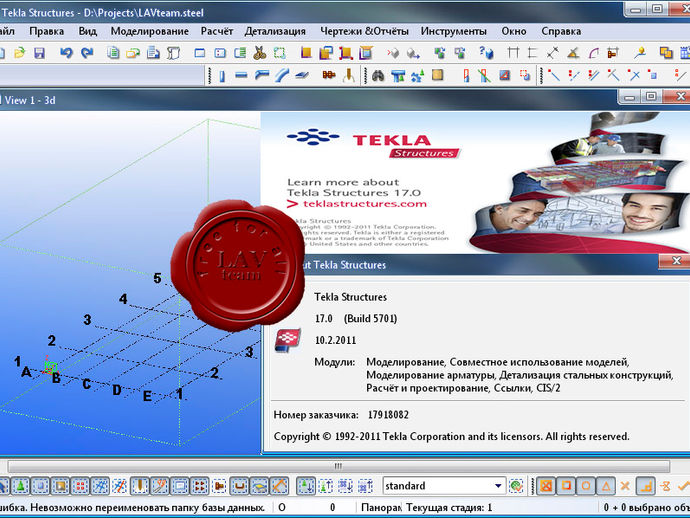Open the Вид menu
690x518 pixels.
tap(88, 31)
